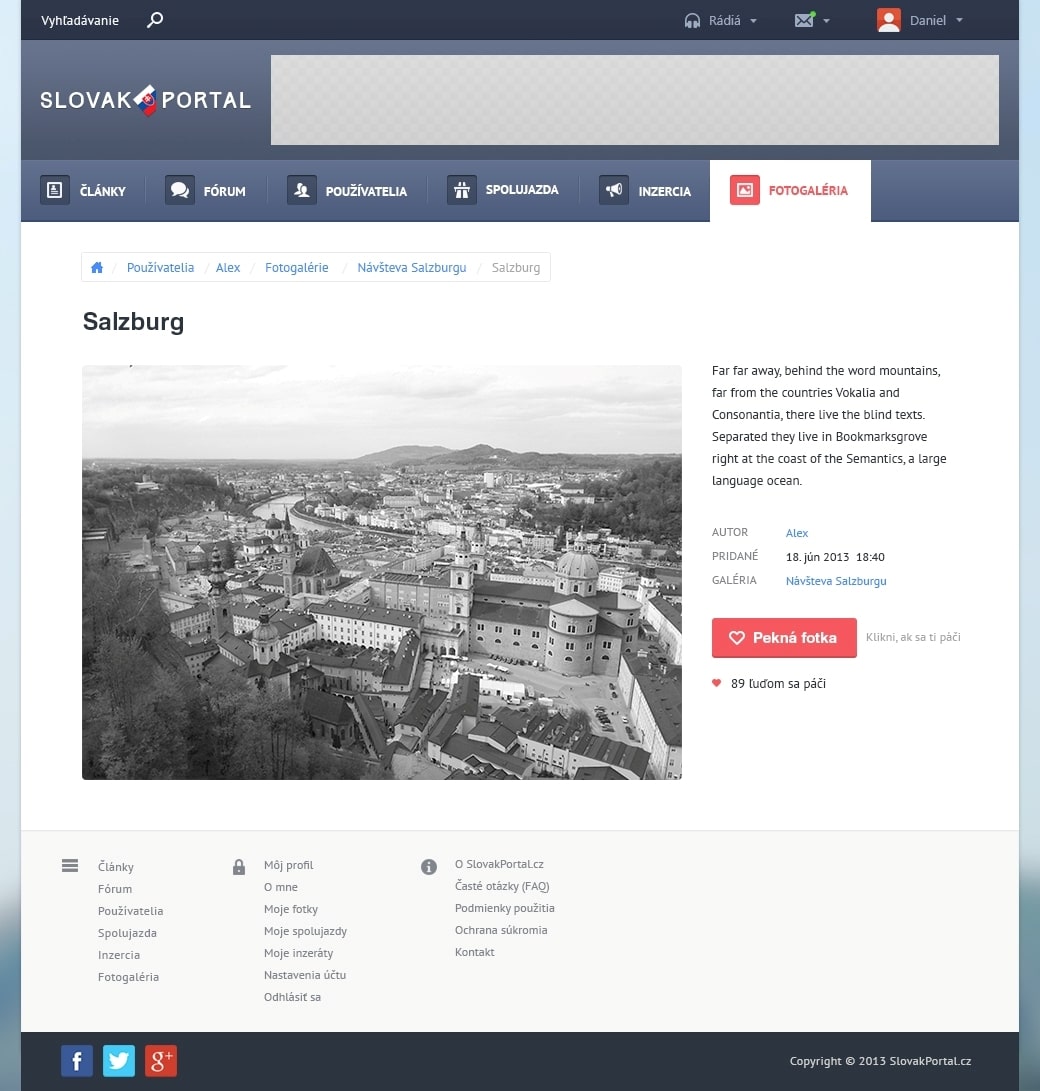Like photo with Pekná fotka button

click(x=784, y=638)
